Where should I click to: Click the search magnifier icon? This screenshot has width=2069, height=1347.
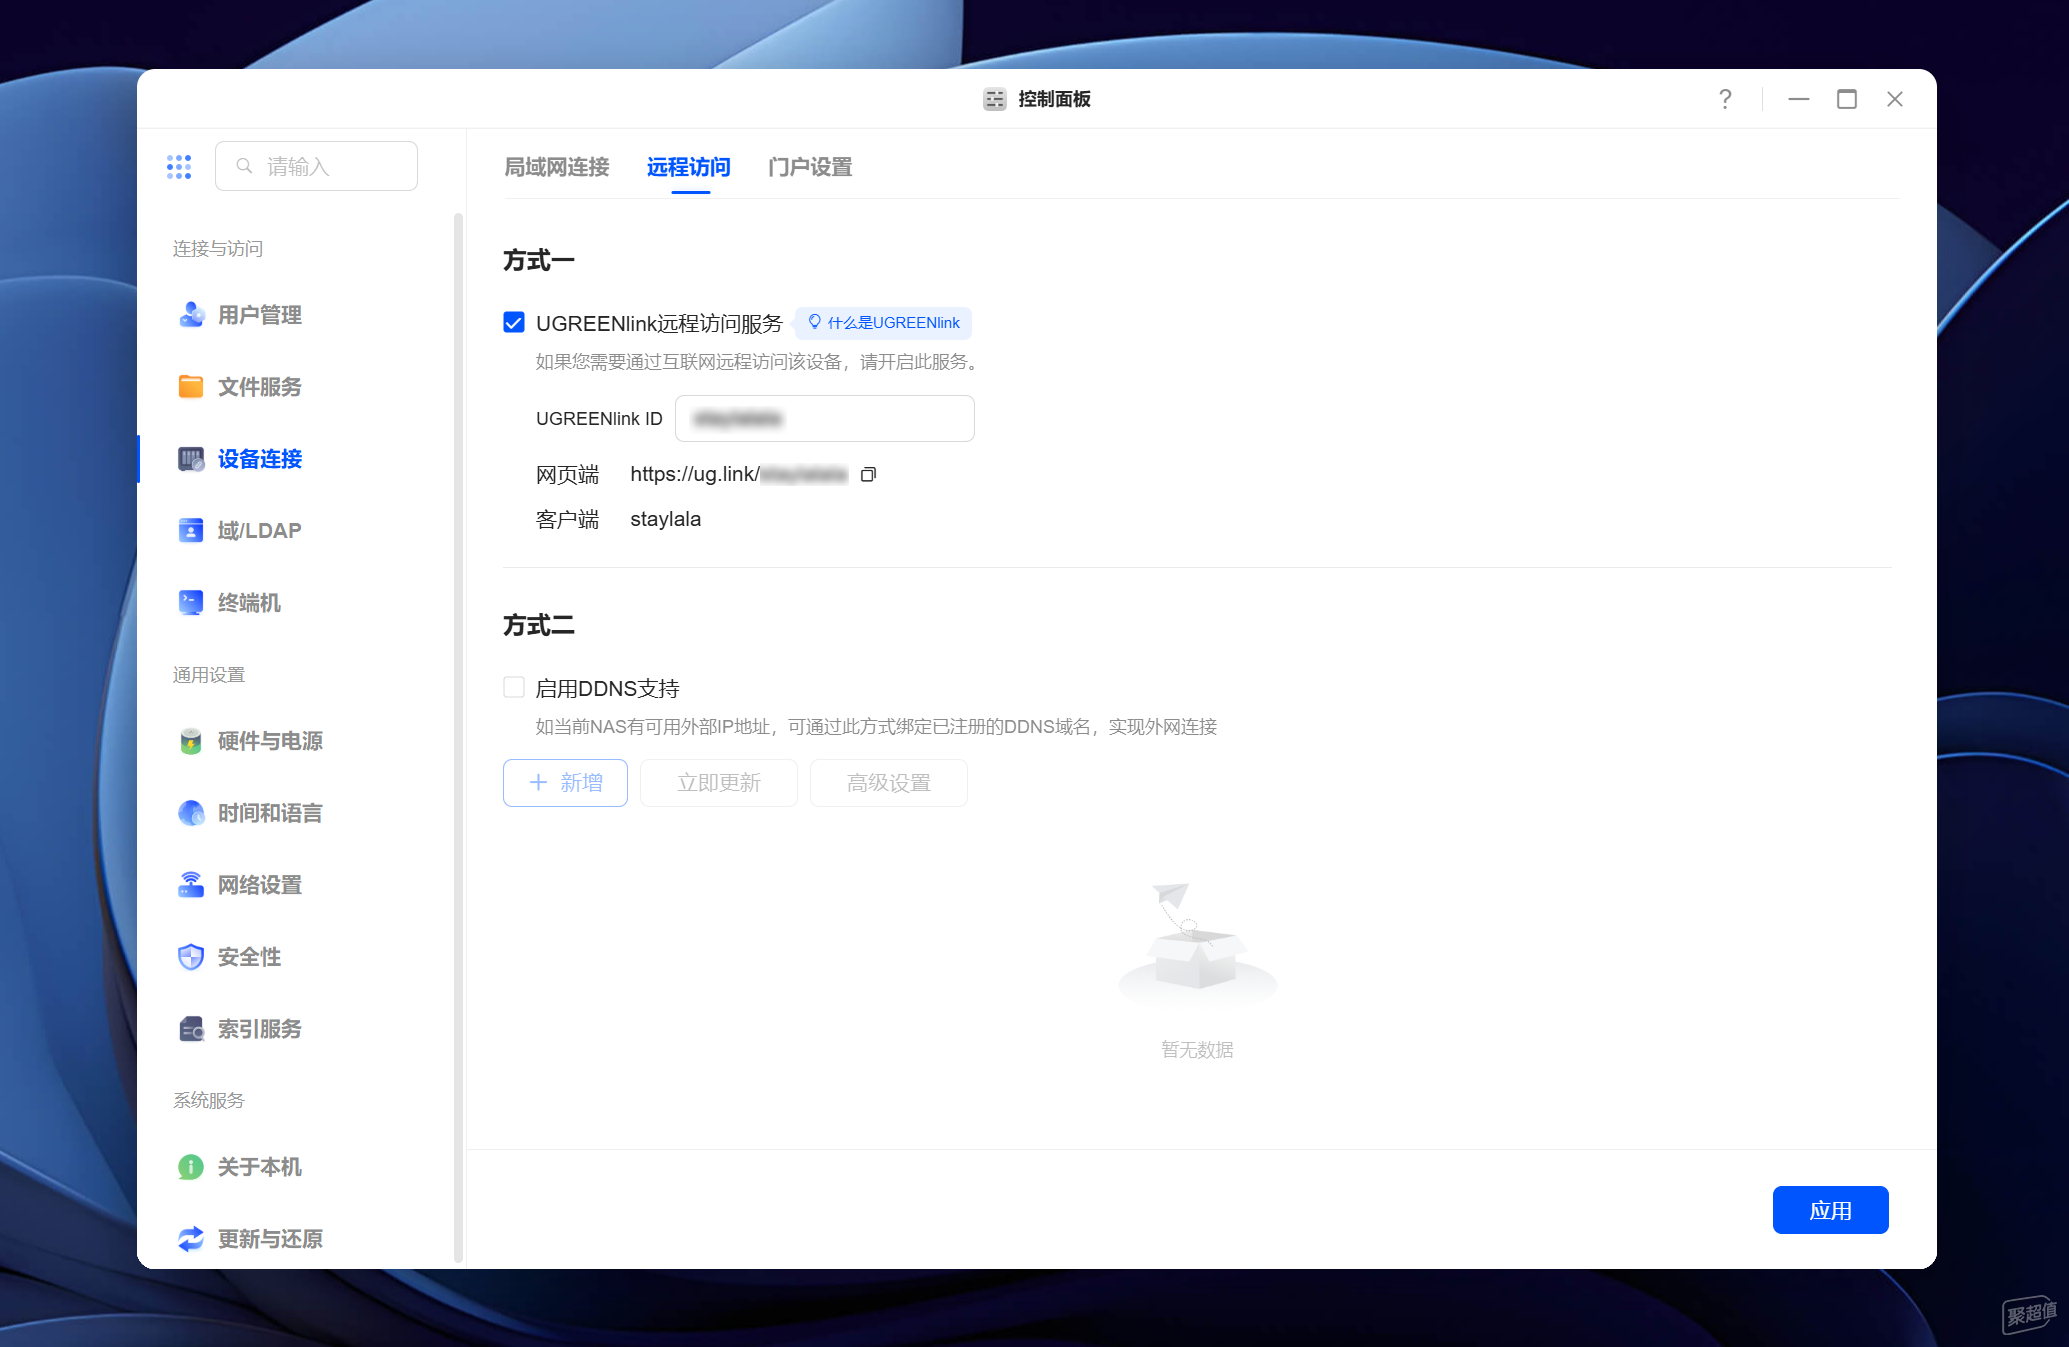coord(244,166)
